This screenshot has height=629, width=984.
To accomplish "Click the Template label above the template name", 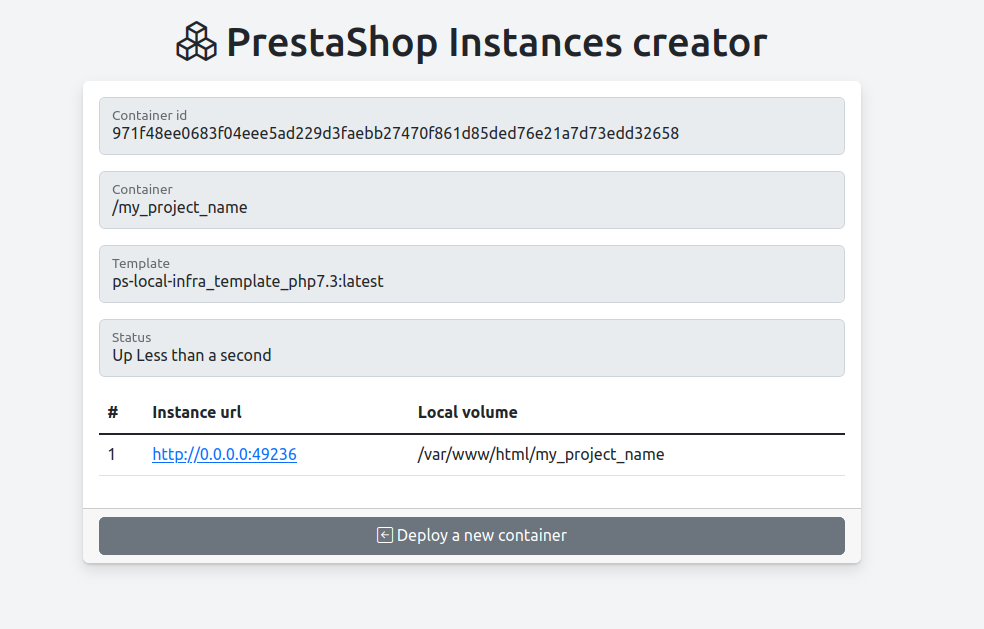I will [141, 263].
